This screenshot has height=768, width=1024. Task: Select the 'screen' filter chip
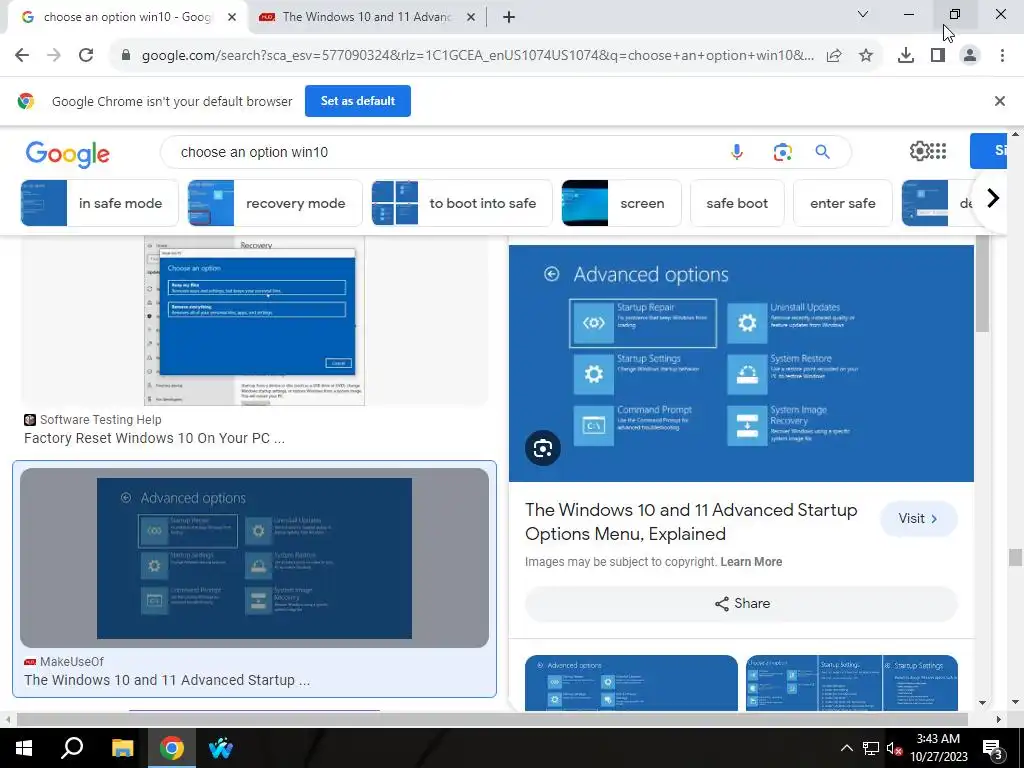pos(621,203)
